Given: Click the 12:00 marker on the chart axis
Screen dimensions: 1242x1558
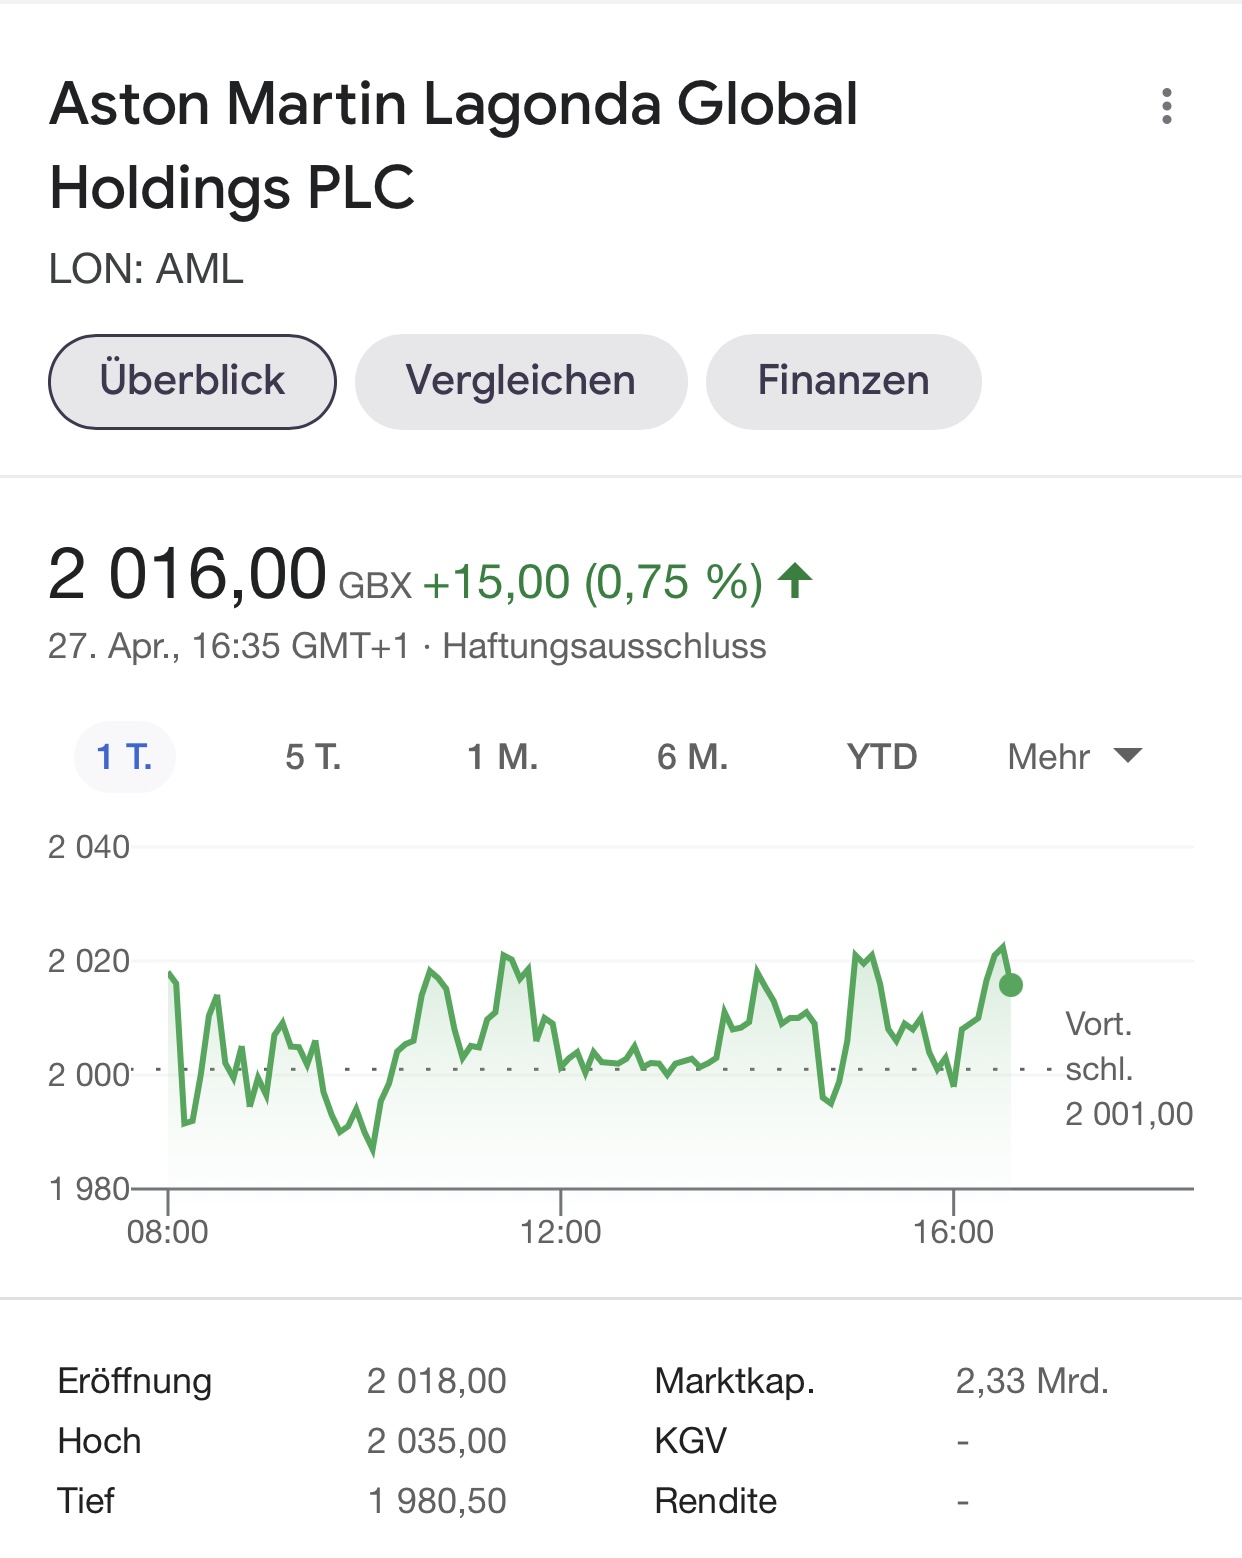Looking at the screenshot, I should (561, 1231).
